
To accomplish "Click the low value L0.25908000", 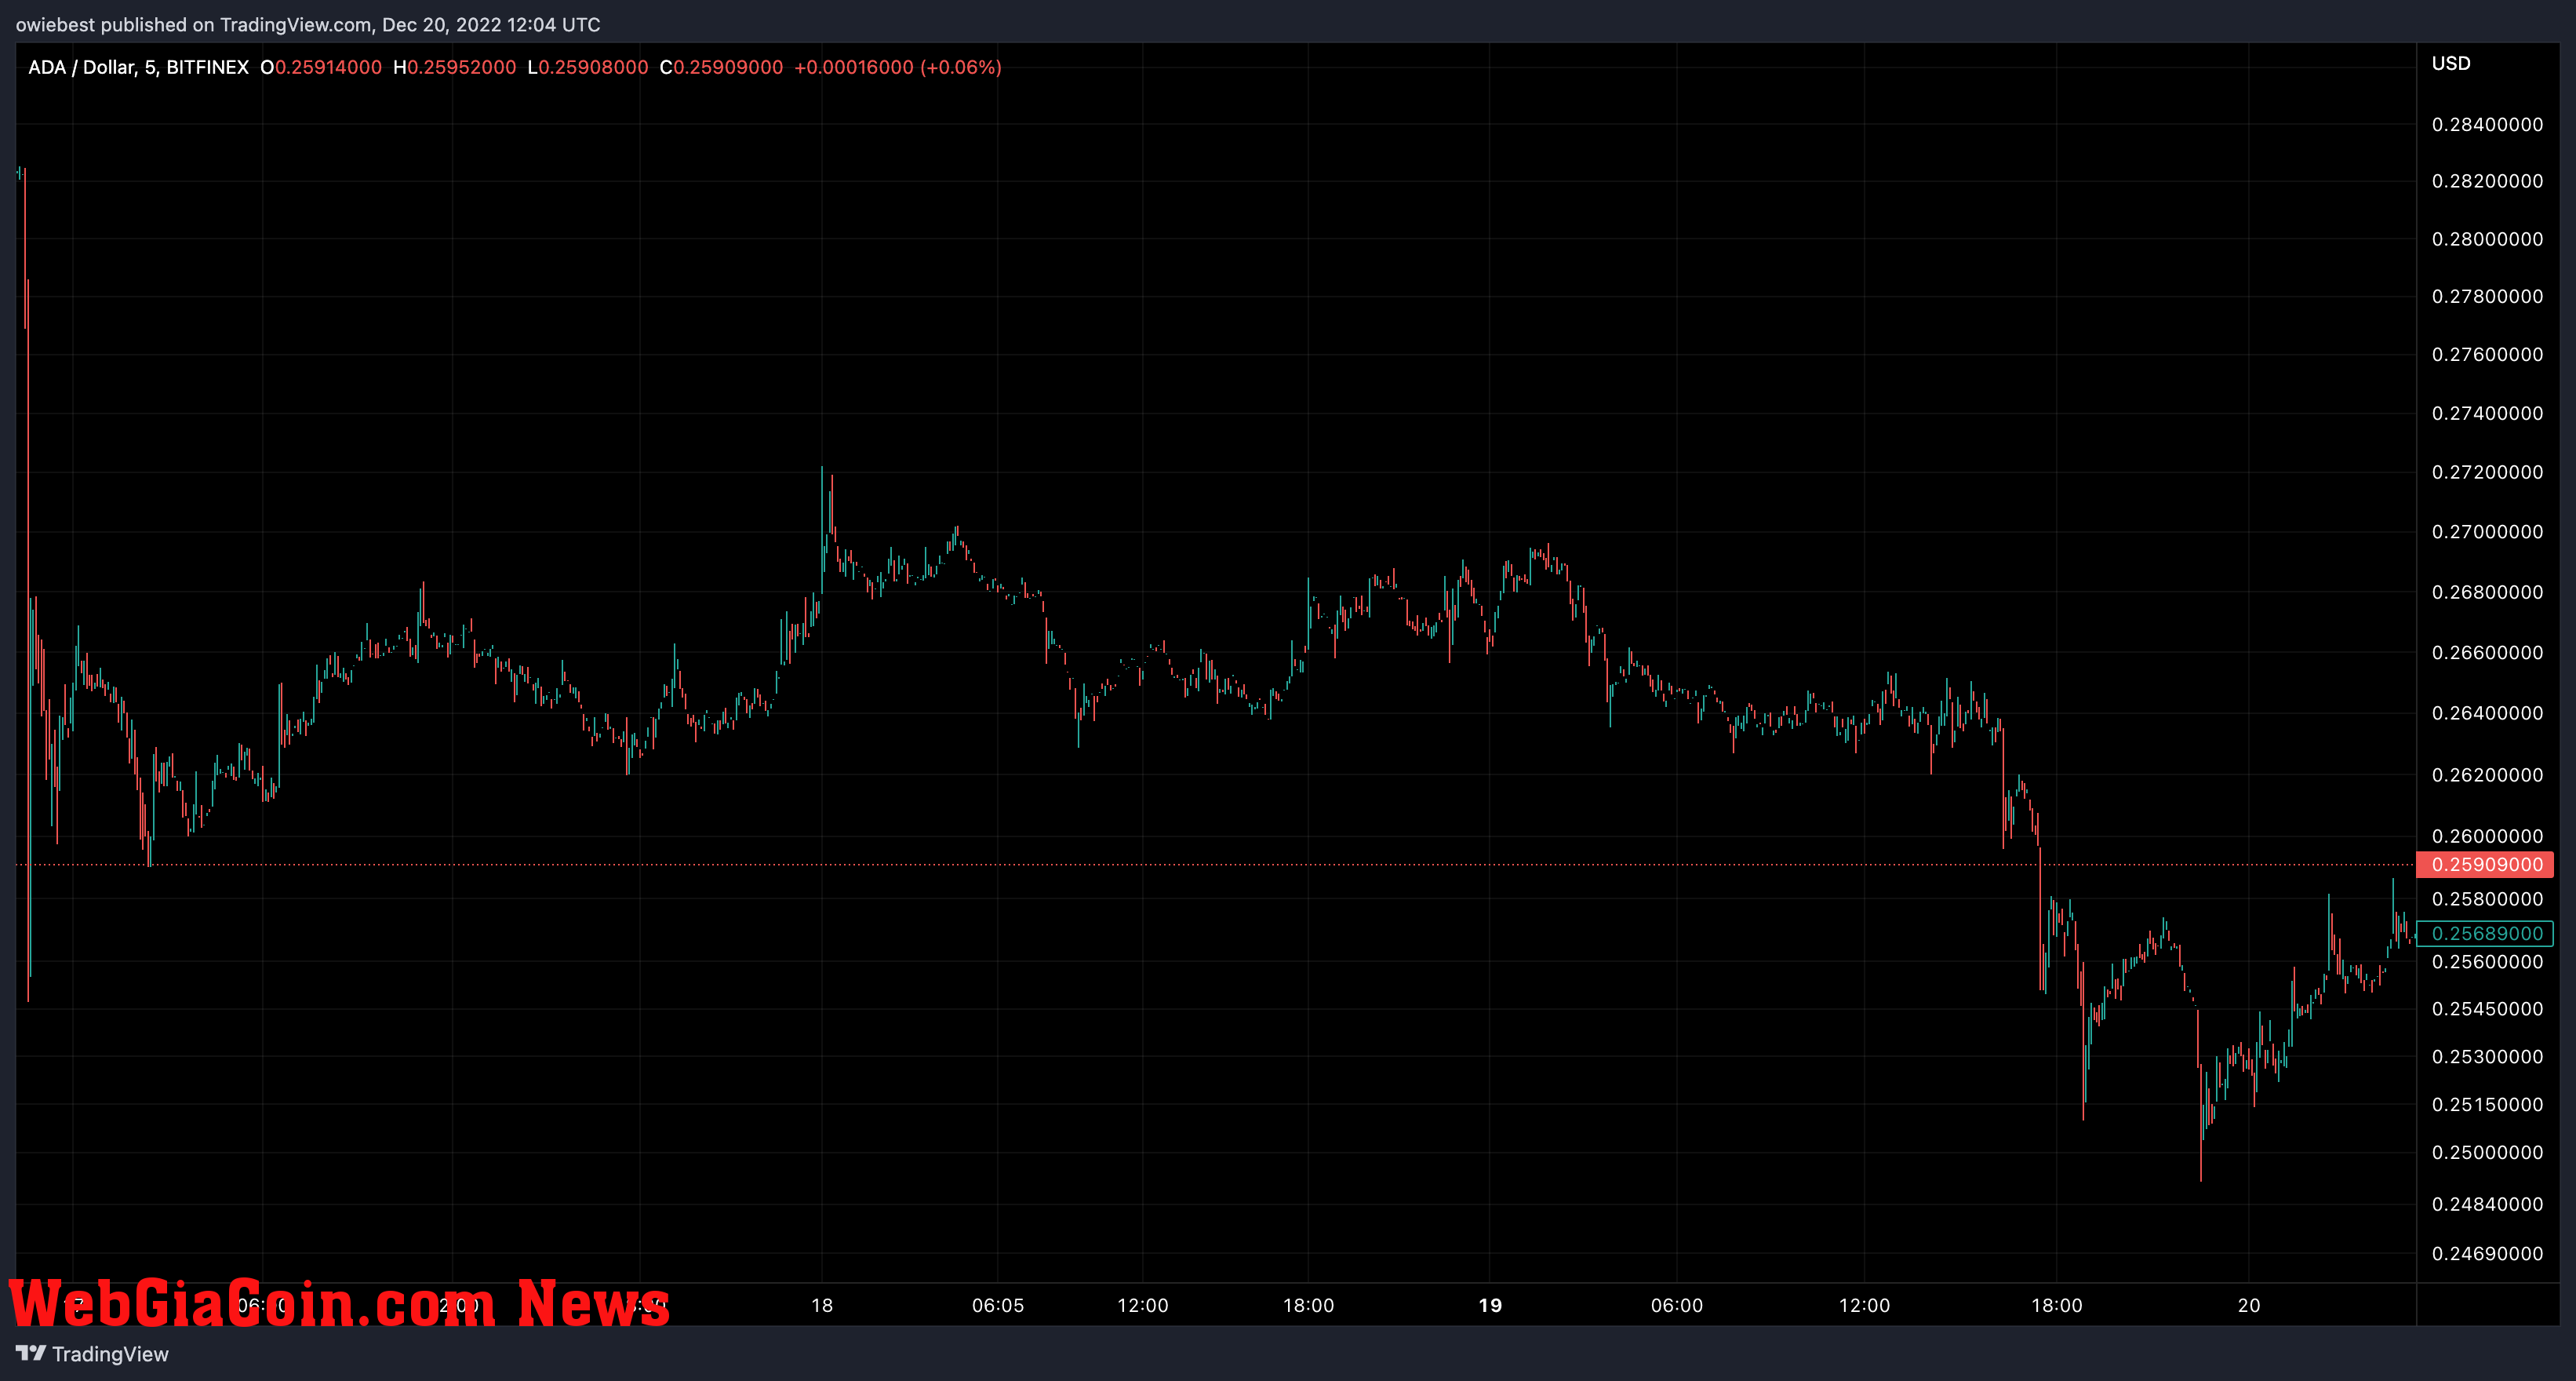I will click(x=588, y=67).
